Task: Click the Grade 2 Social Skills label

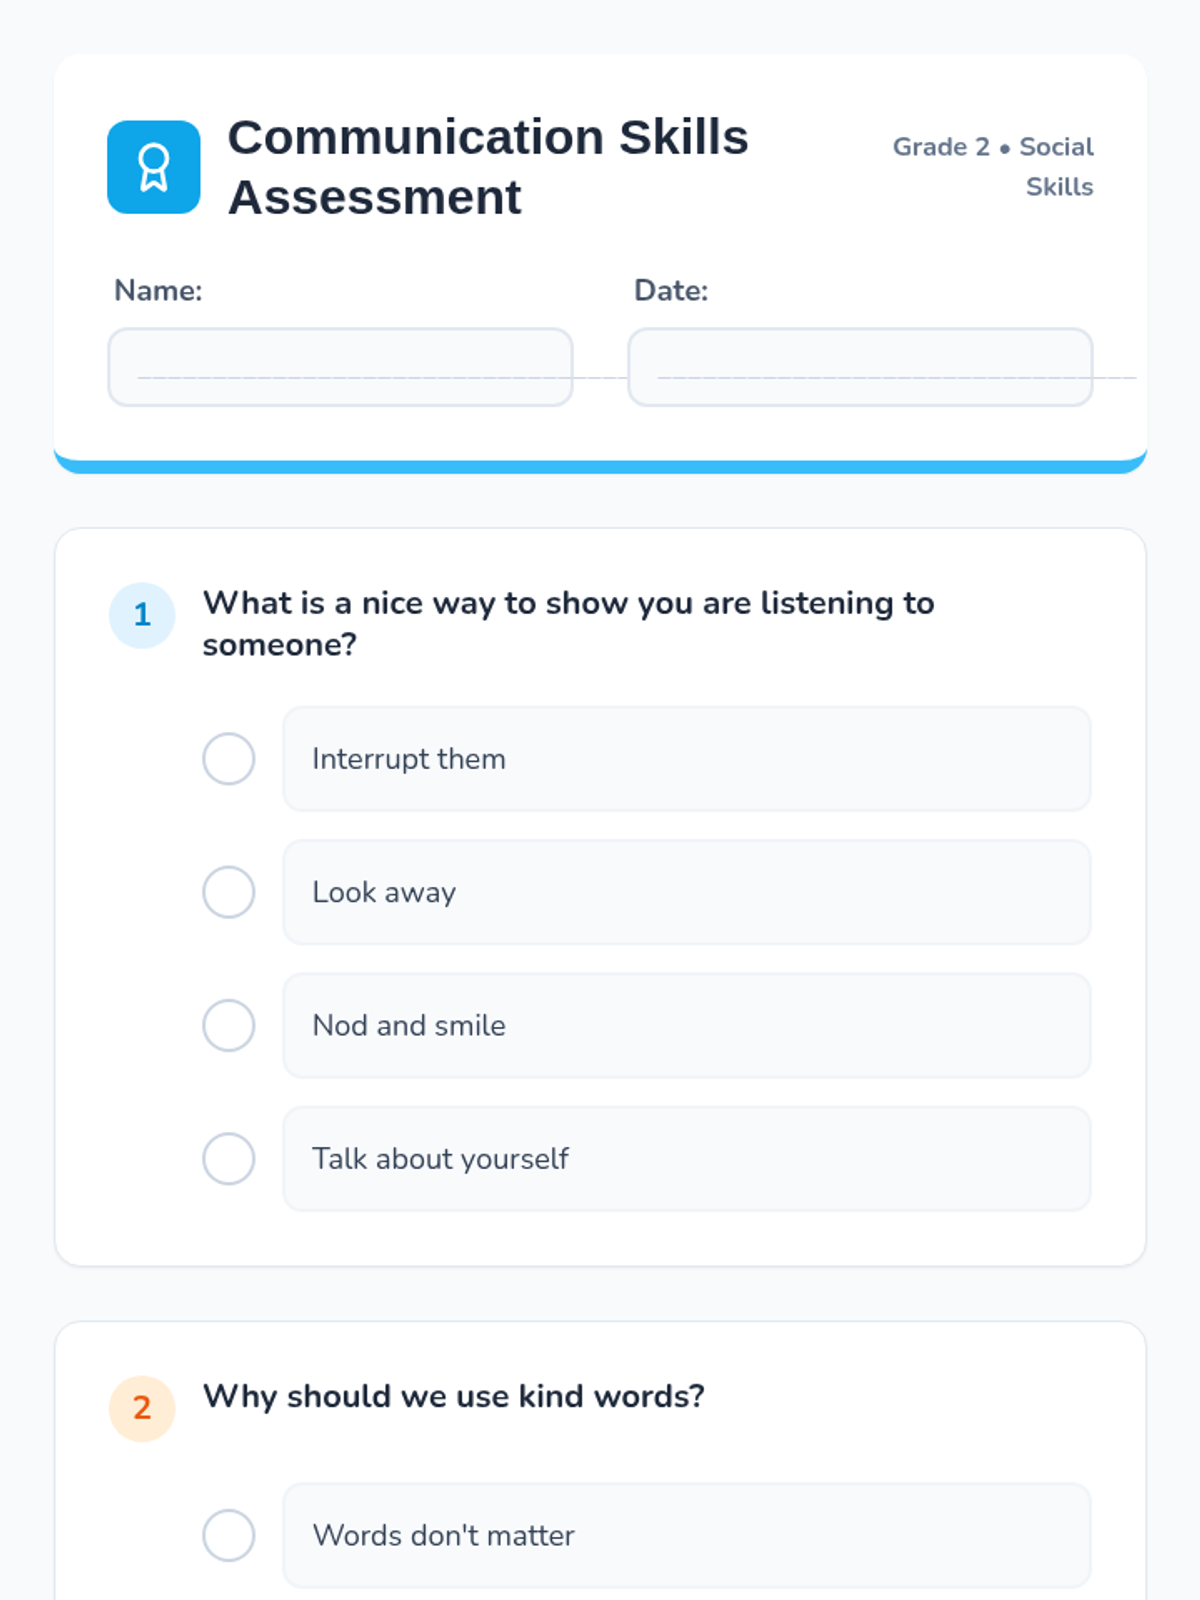Action: [x=993, y=167]
